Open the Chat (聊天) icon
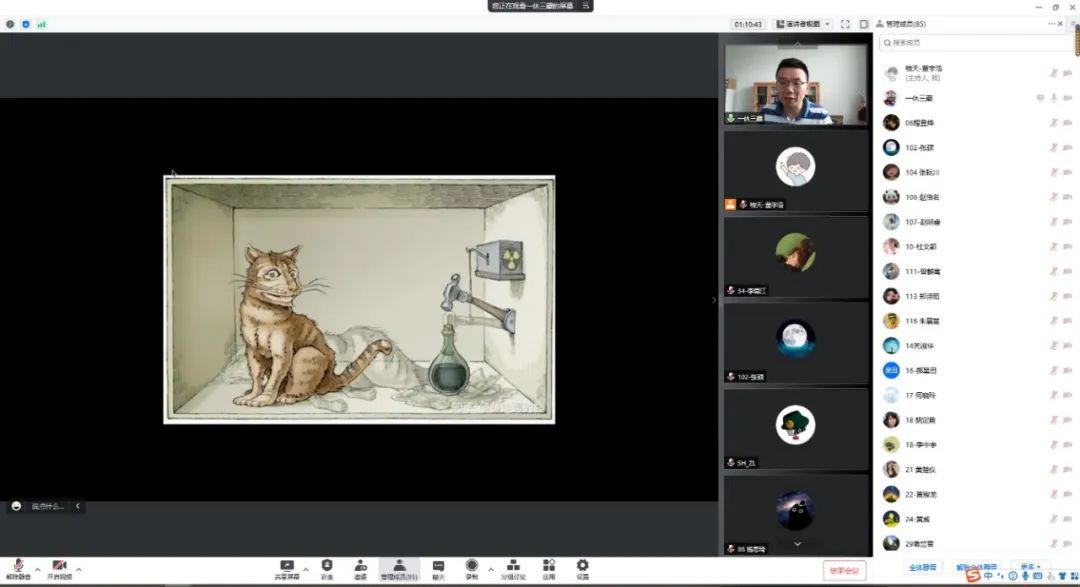This screenshot has height=587, width=1080. 438,566
